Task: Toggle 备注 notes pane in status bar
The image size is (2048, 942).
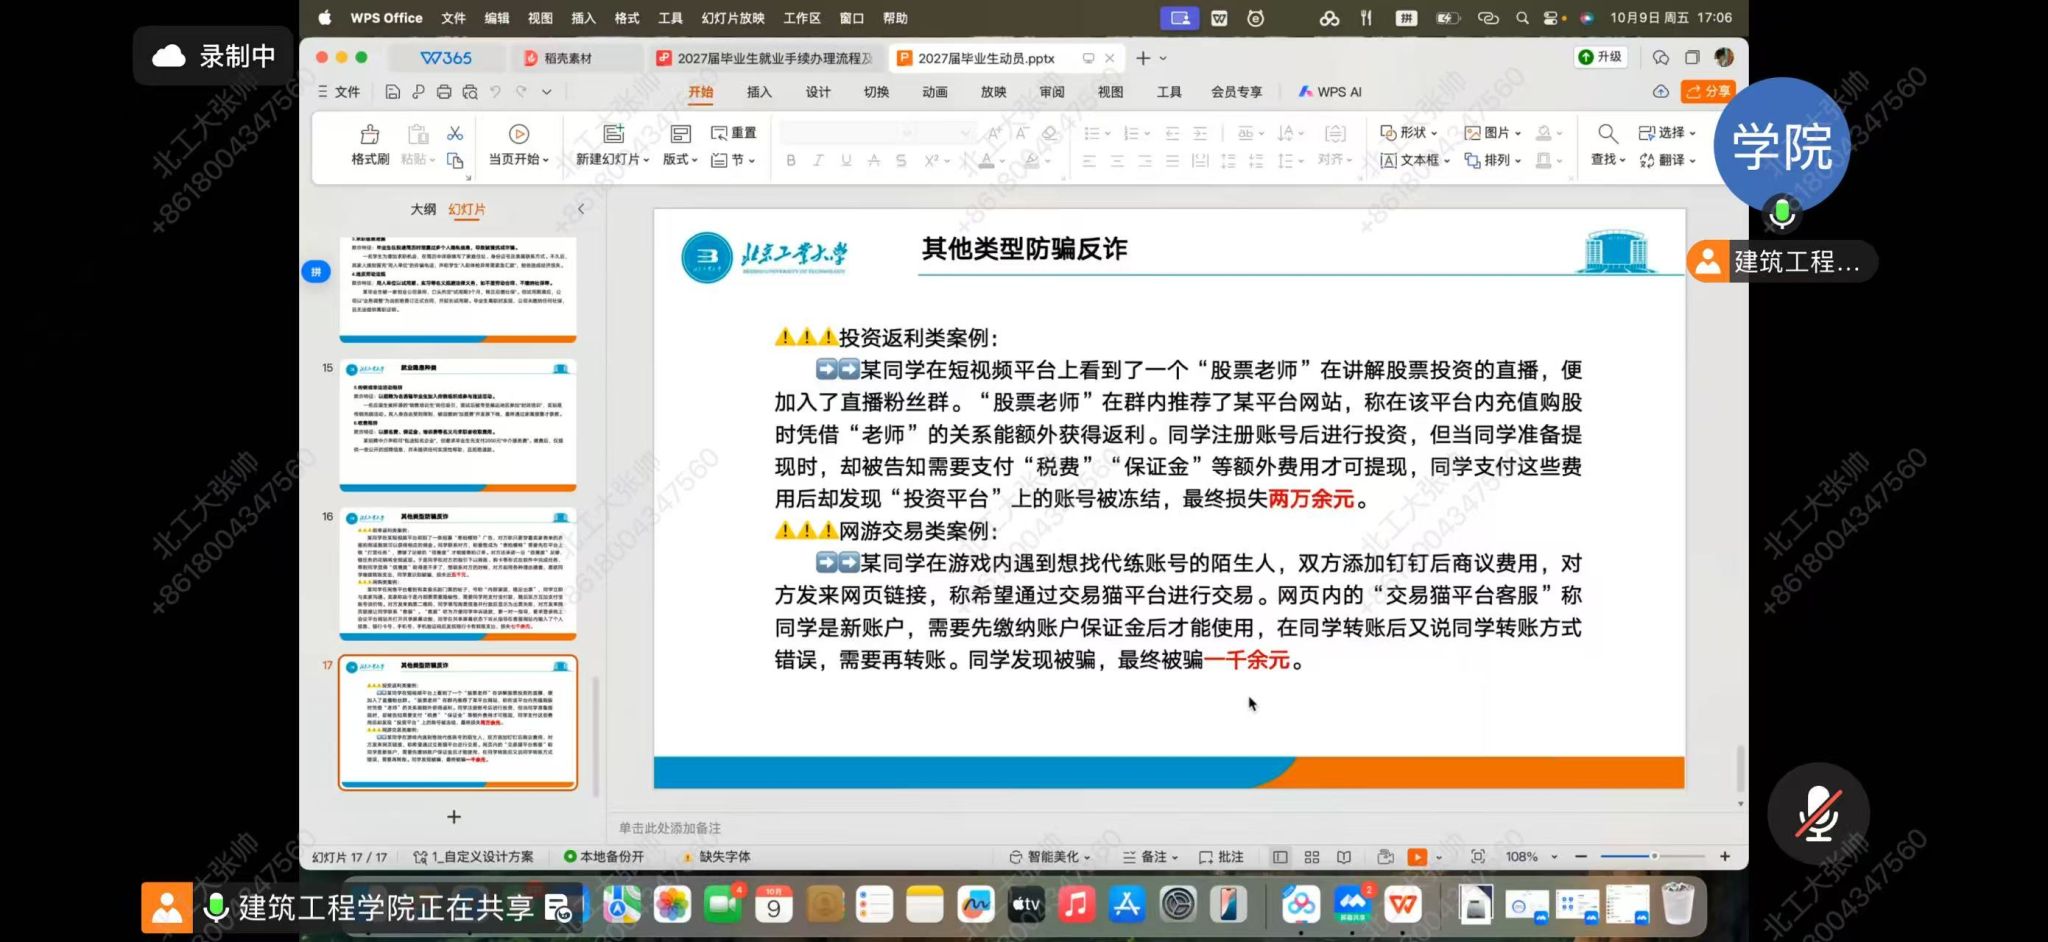Action: (1149, 857)
